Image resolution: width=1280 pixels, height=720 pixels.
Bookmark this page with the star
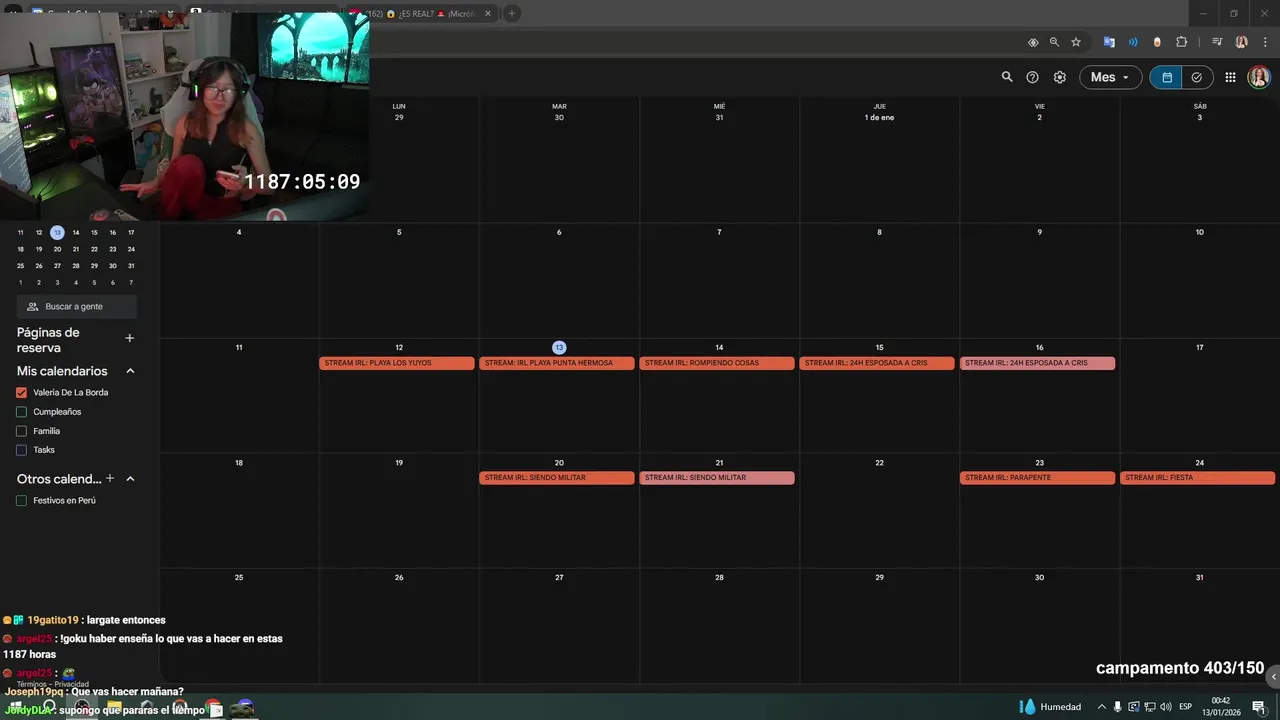(1076, 42)
